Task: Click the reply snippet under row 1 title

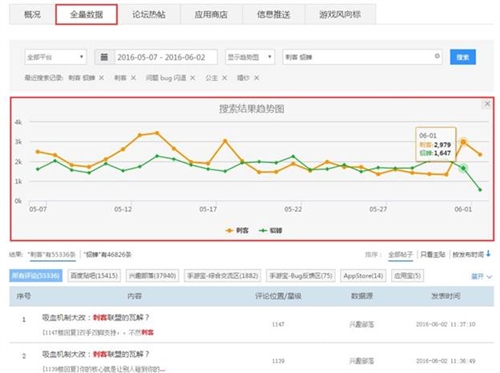Action: (x=98, y=332)
